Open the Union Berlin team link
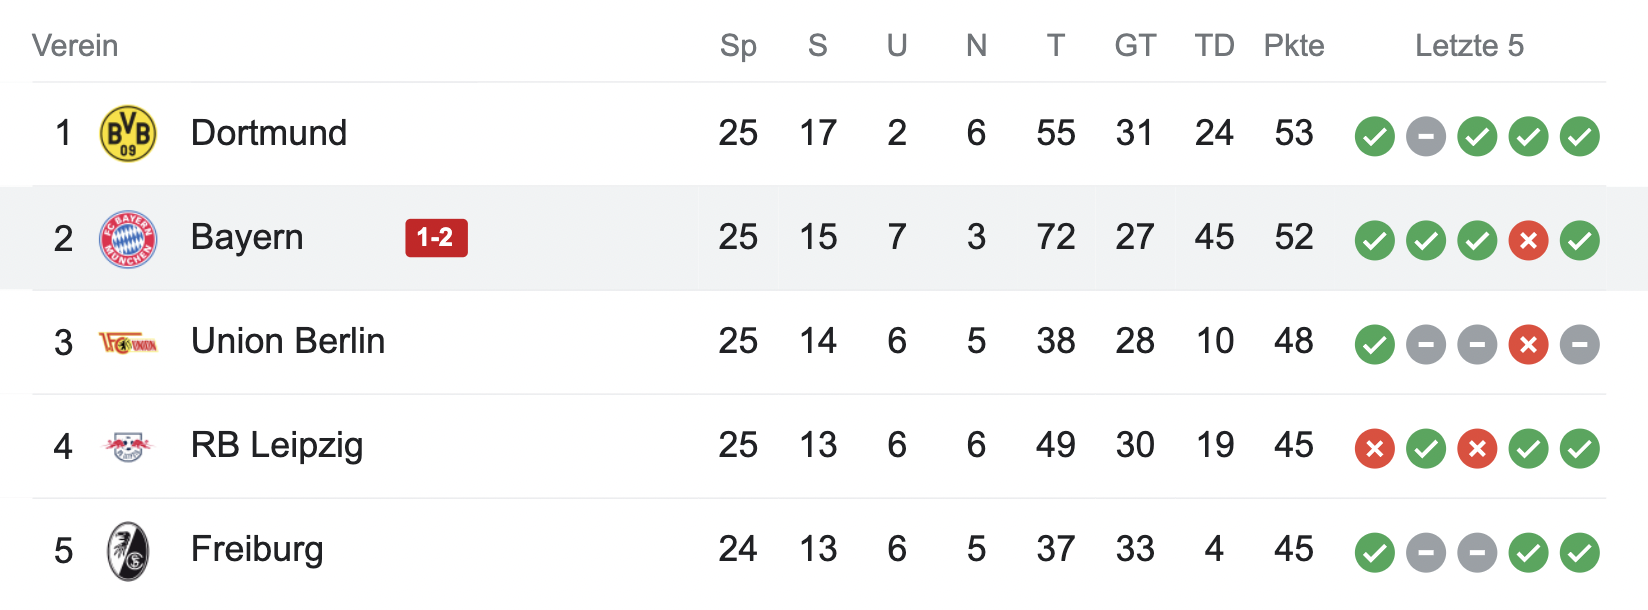The image size is (1648, 610). point(288,341)
